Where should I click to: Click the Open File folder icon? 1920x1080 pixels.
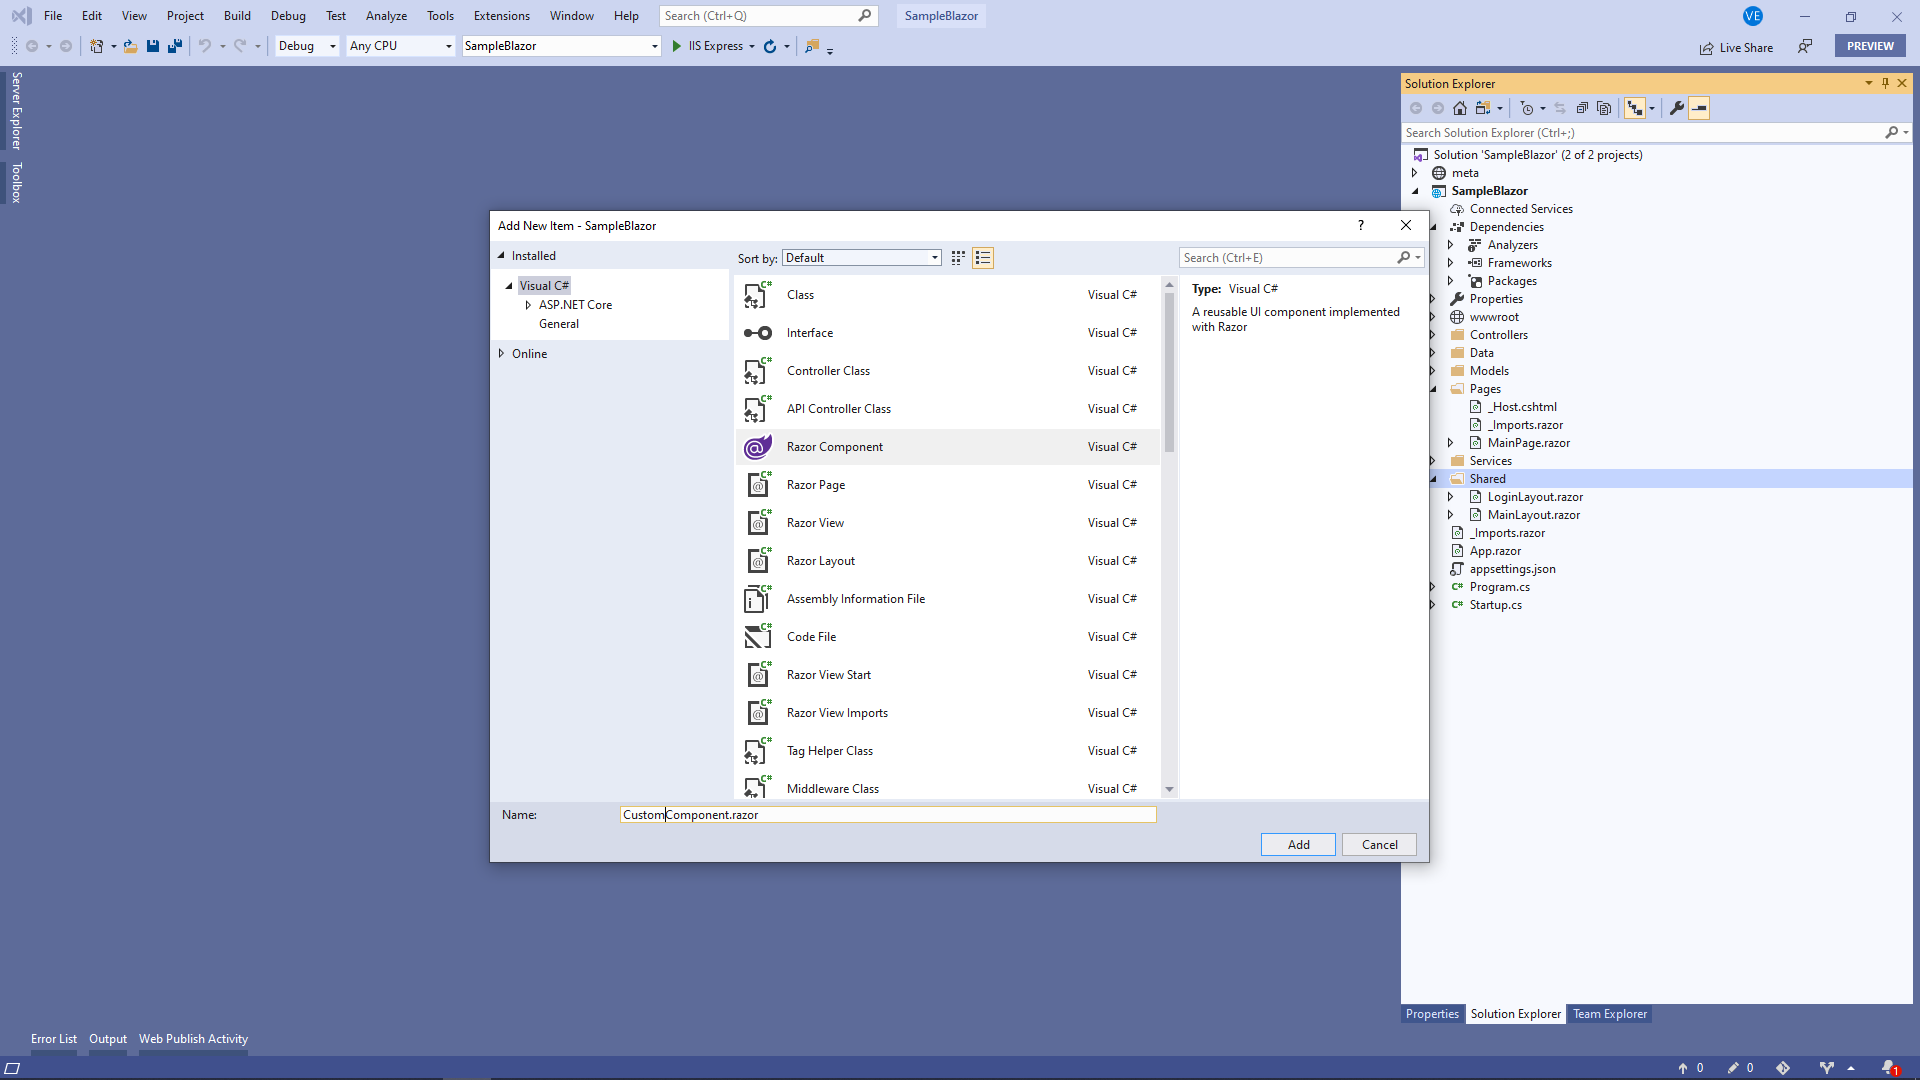coord(130,46)
